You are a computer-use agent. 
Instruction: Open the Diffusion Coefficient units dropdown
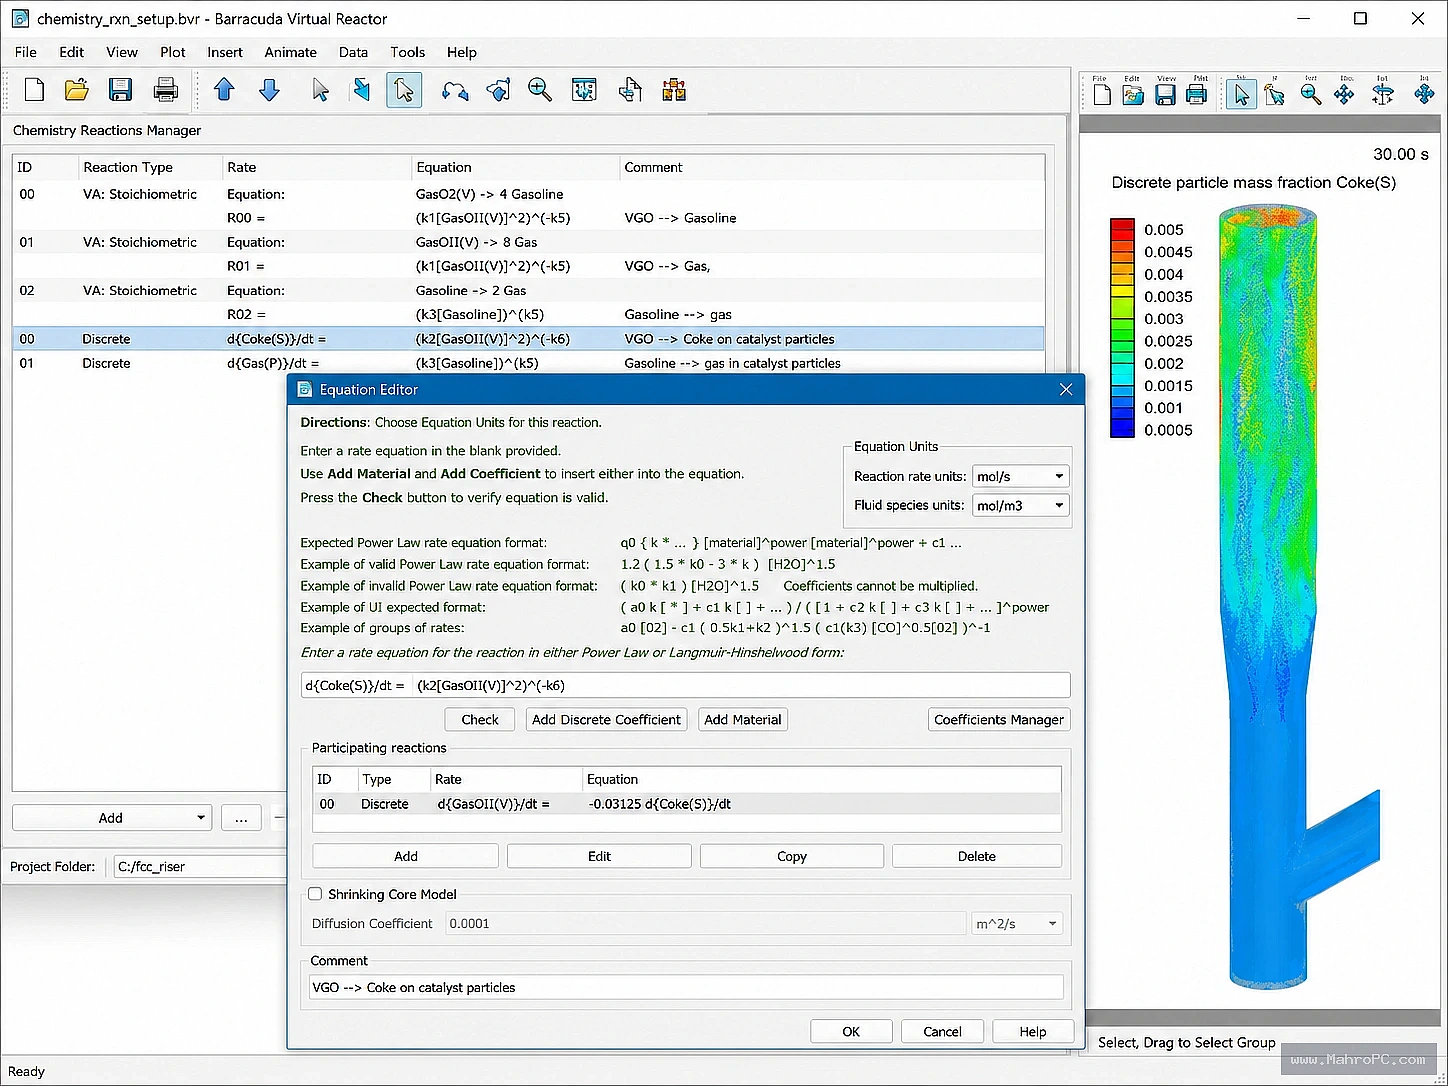[x=1017, y=923]
